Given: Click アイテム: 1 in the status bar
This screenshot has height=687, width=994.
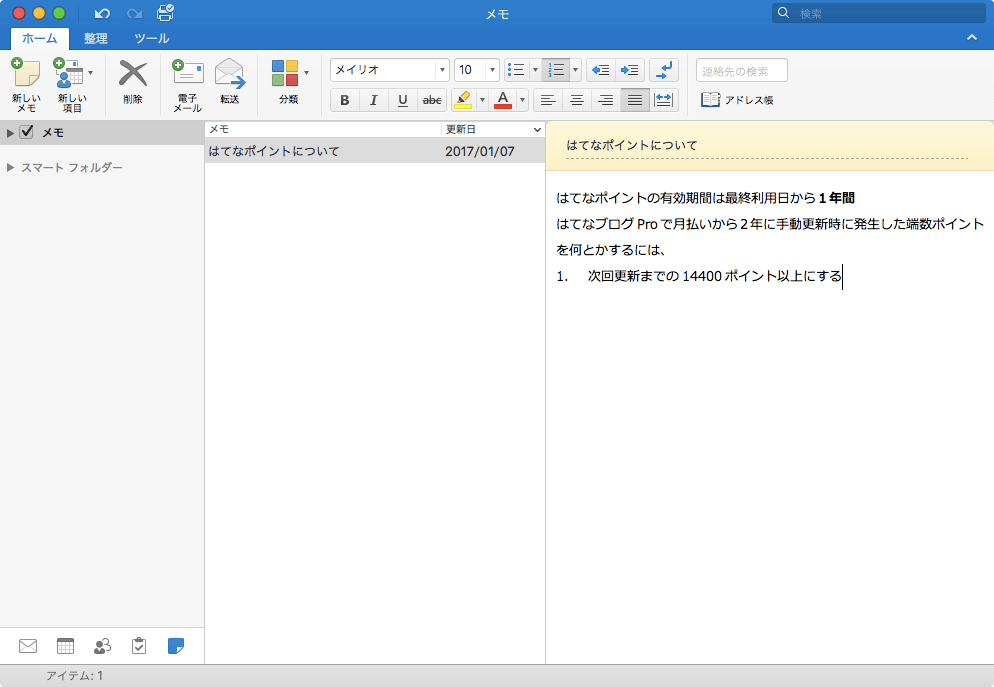Looking at the screenshot, I should 74,676.
